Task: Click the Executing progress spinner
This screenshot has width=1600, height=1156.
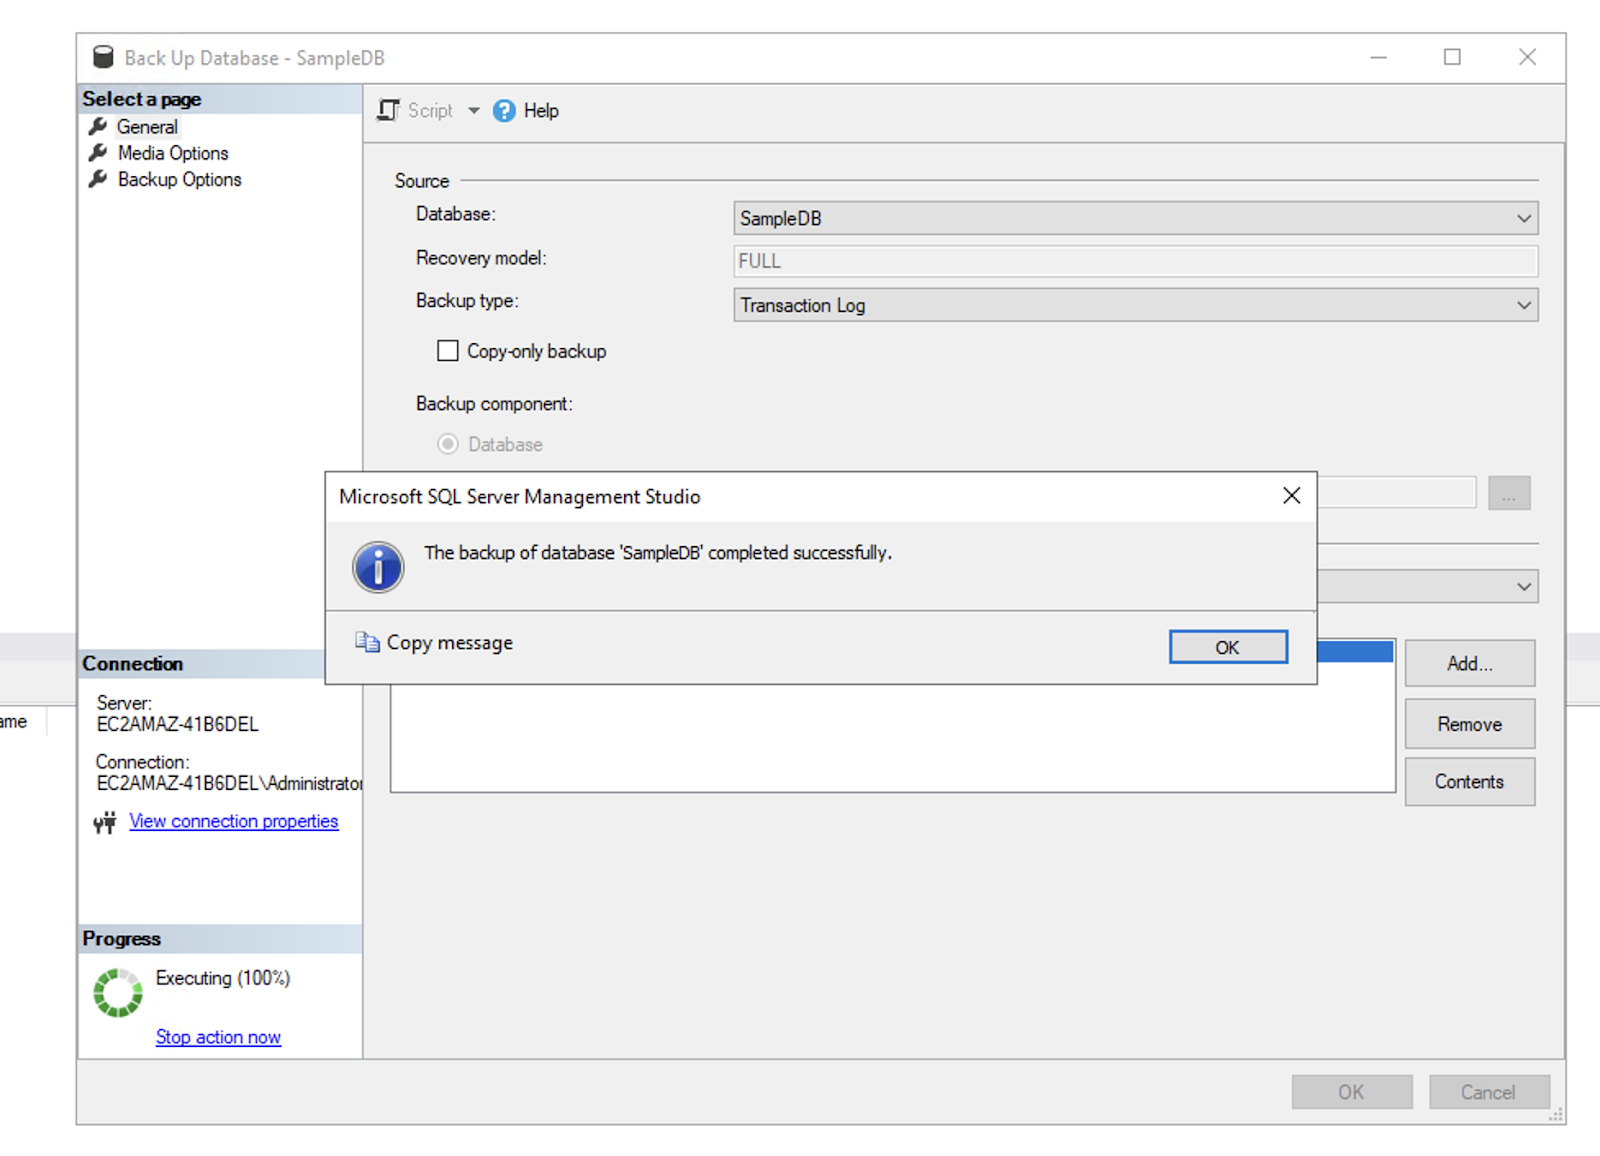Action: tap(117, 991)
